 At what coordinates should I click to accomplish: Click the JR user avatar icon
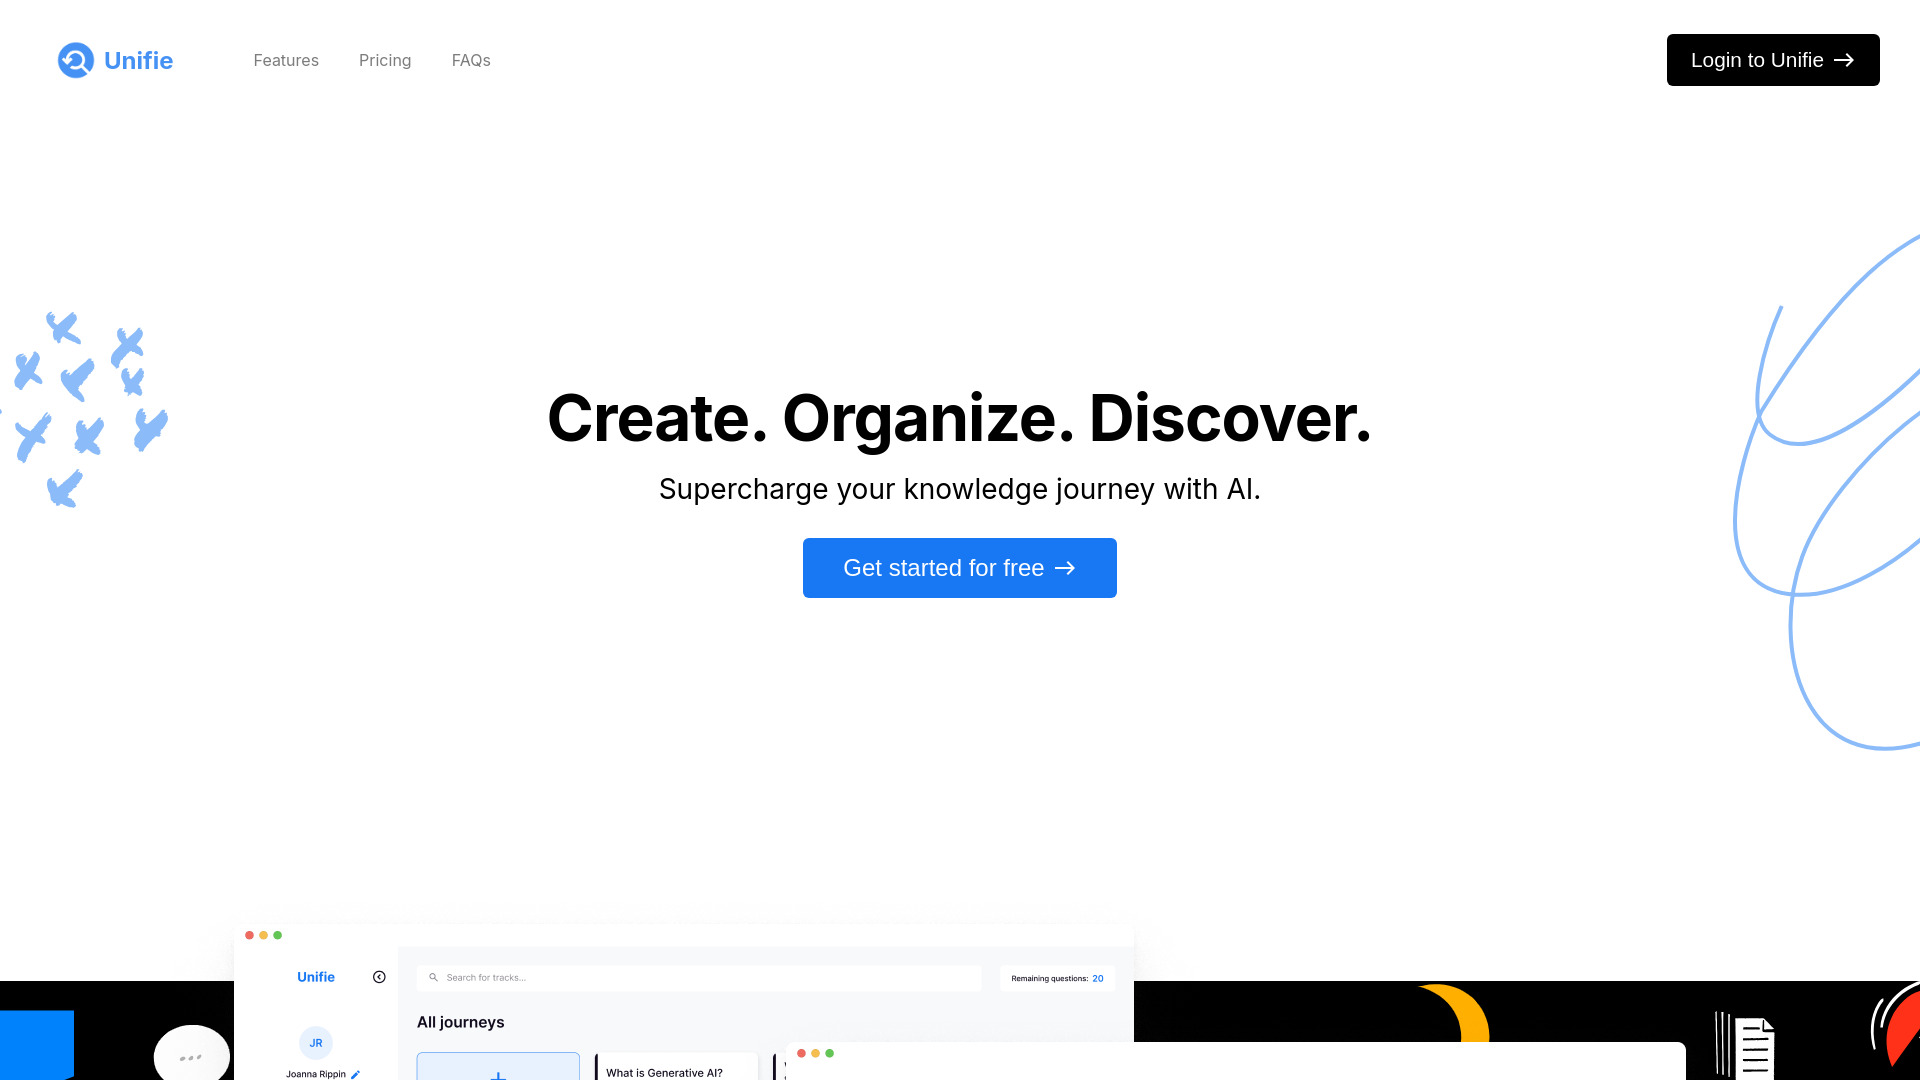(315, 1042)
